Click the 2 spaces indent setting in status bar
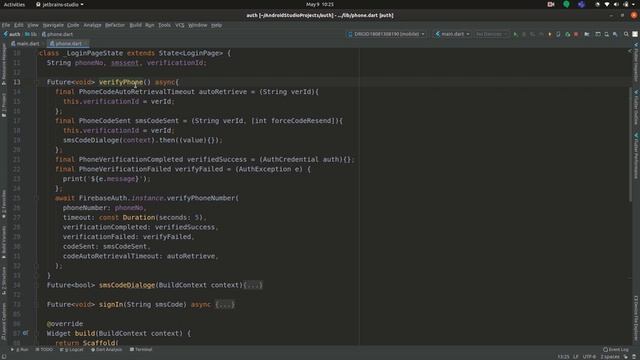This screenshot has height=360, width=640. [610, 357]
